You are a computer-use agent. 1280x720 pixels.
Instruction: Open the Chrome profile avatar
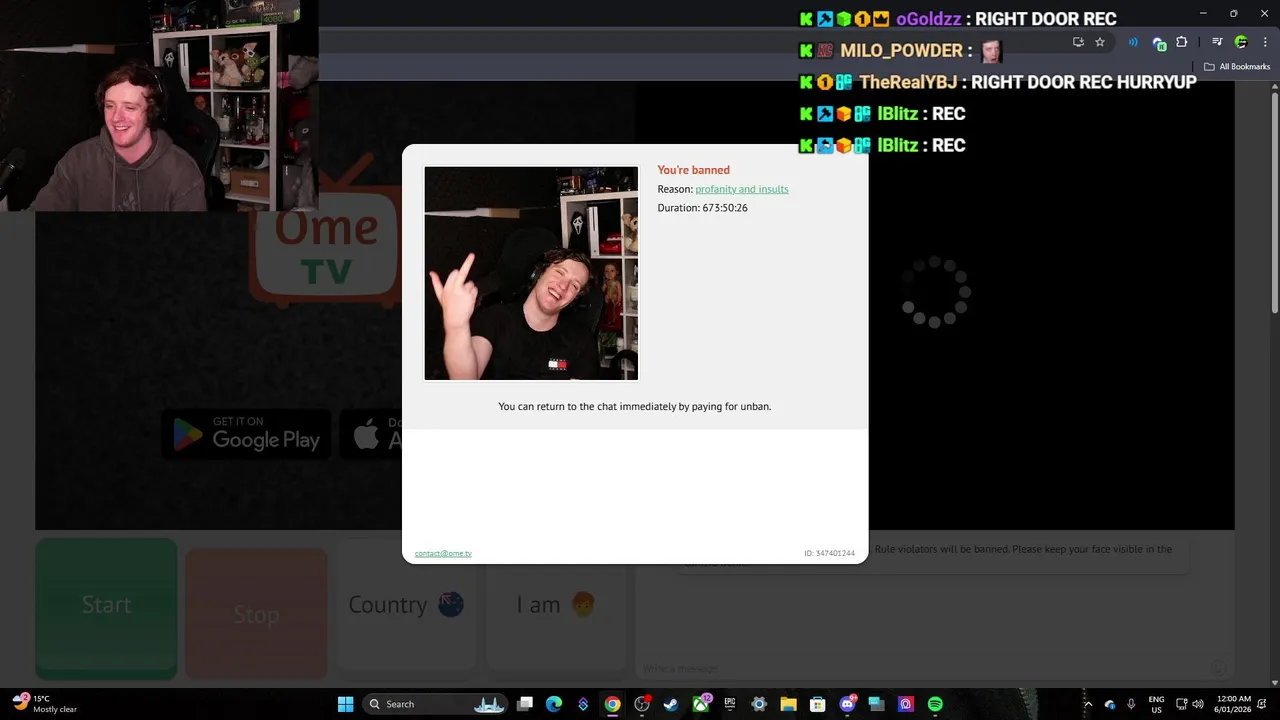click(1241, 42)
